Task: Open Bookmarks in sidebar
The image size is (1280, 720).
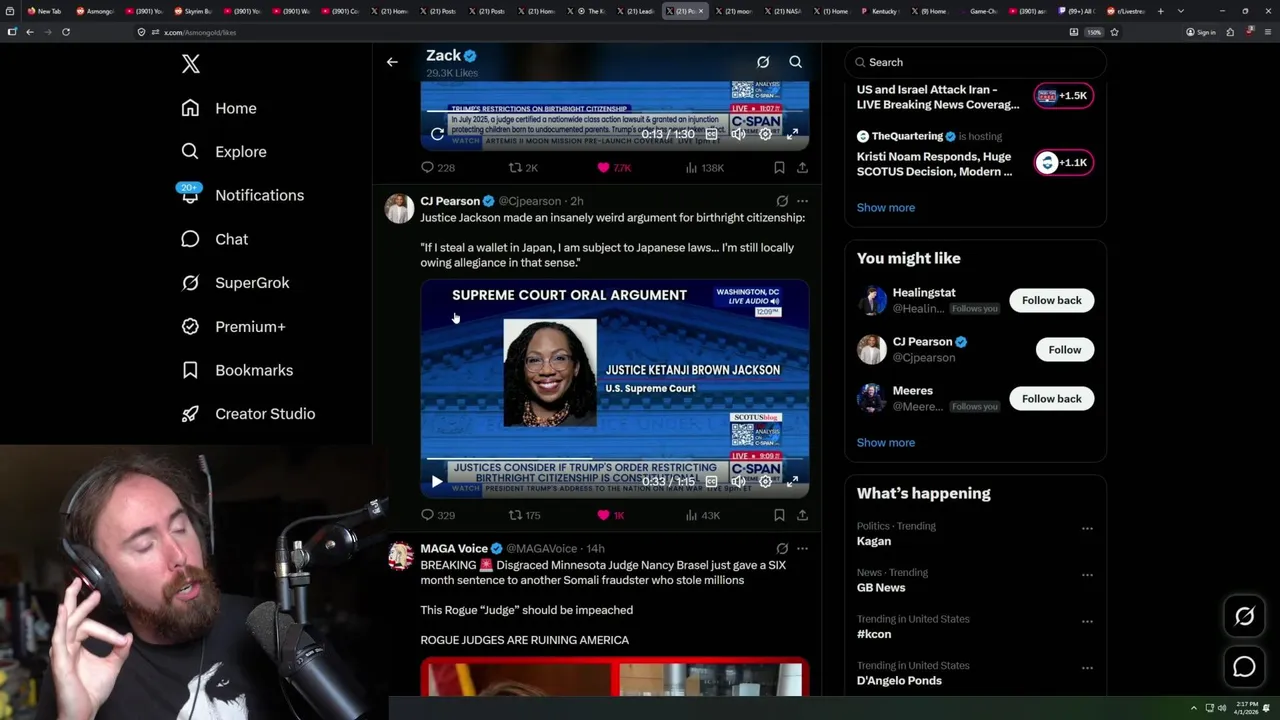Action: [x=237, y=370]
